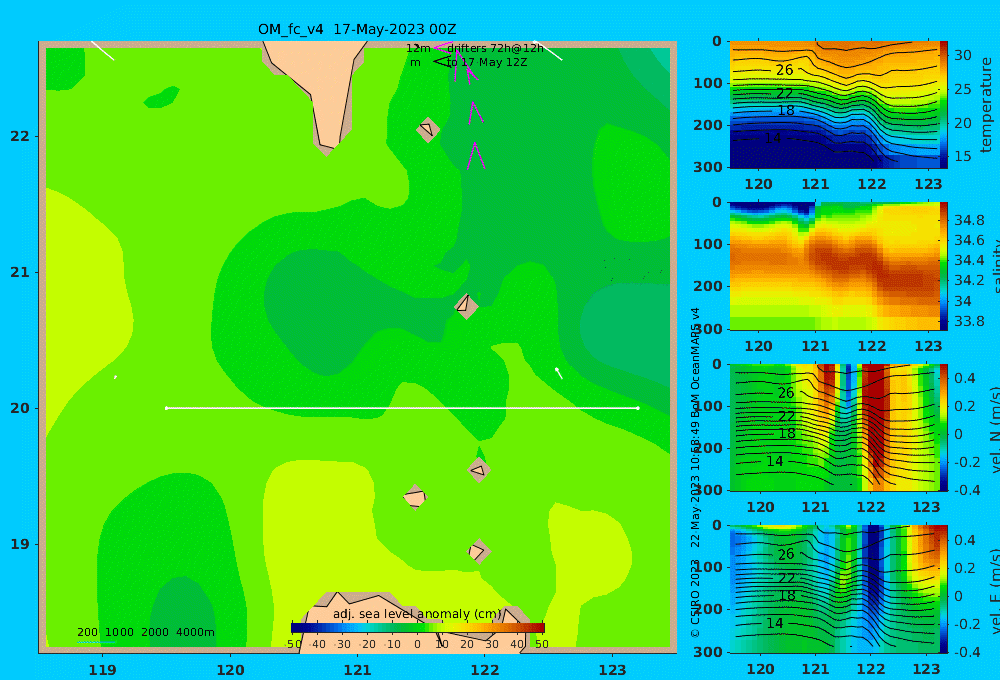Click the 'vel. E (m/s)' axis label
Viewport: 1000px width, 680px height.
(x=994, y=591)
